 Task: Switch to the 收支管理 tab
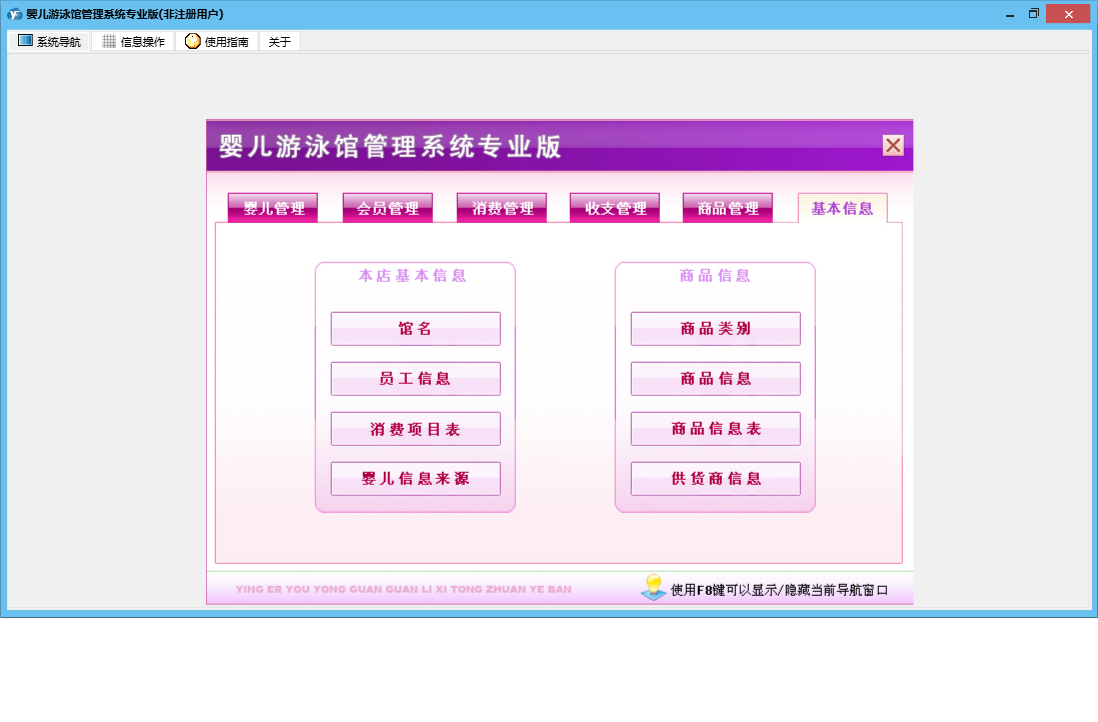tap(615, 208)
